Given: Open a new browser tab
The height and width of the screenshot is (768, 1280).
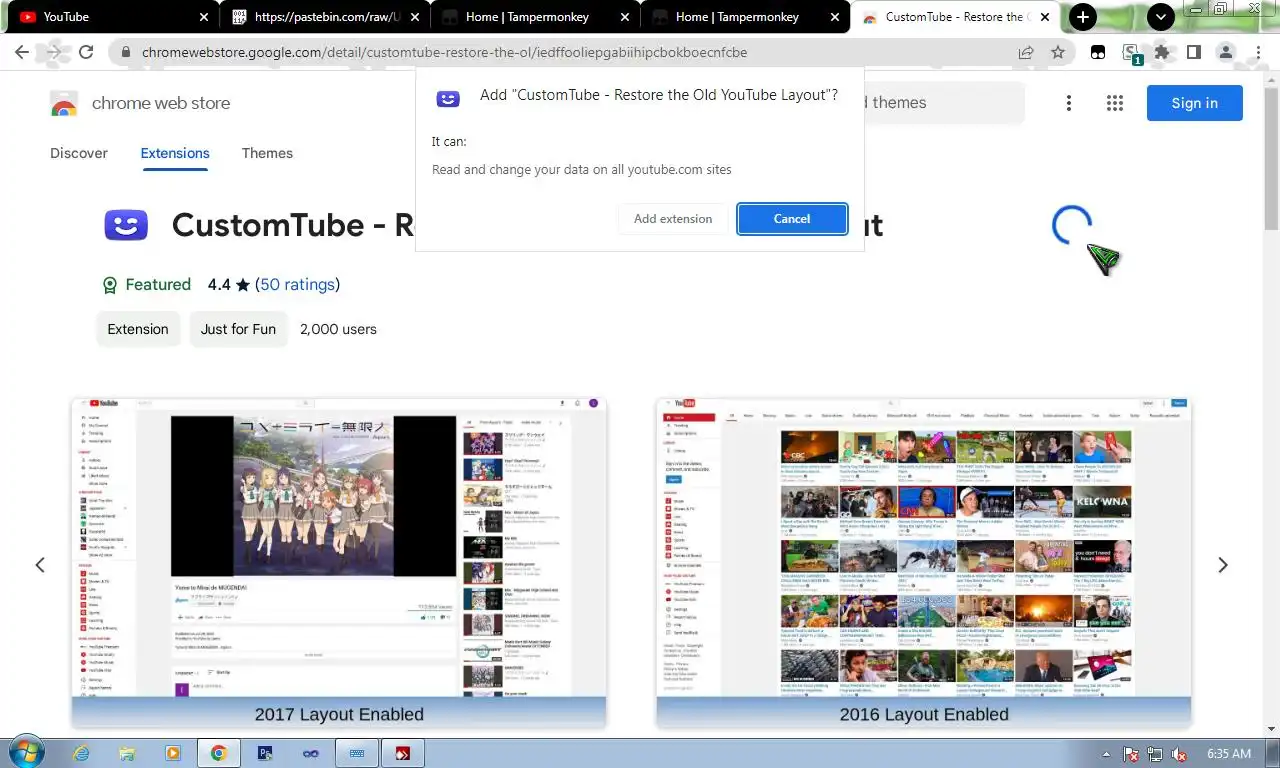Looking at the screenshot, I should (x=1083, y=17).
